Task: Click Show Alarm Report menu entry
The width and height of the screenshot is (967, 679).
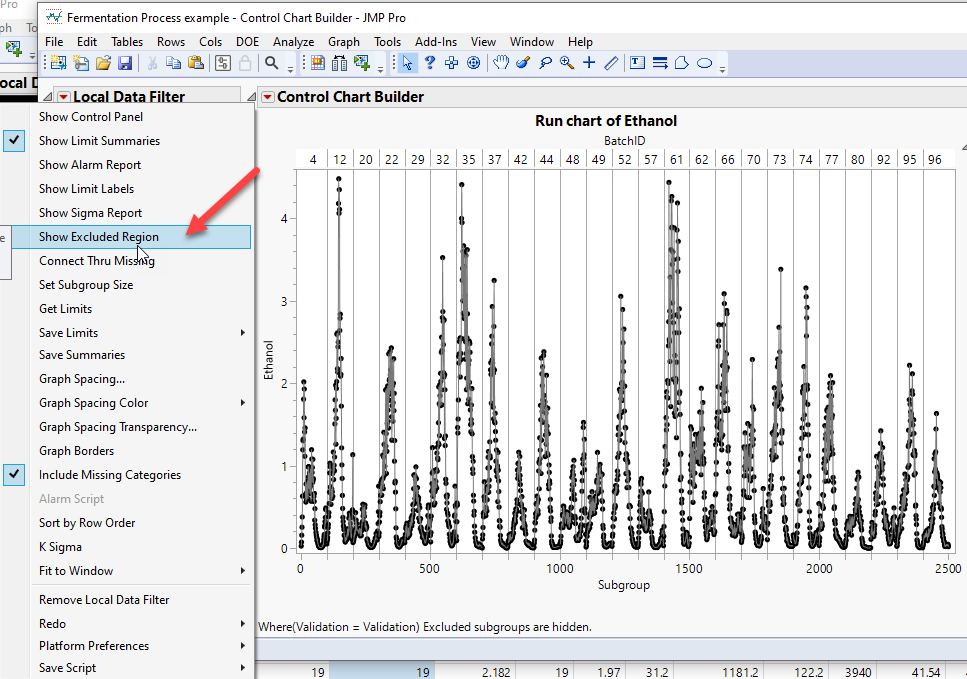Action: point(90,165)
